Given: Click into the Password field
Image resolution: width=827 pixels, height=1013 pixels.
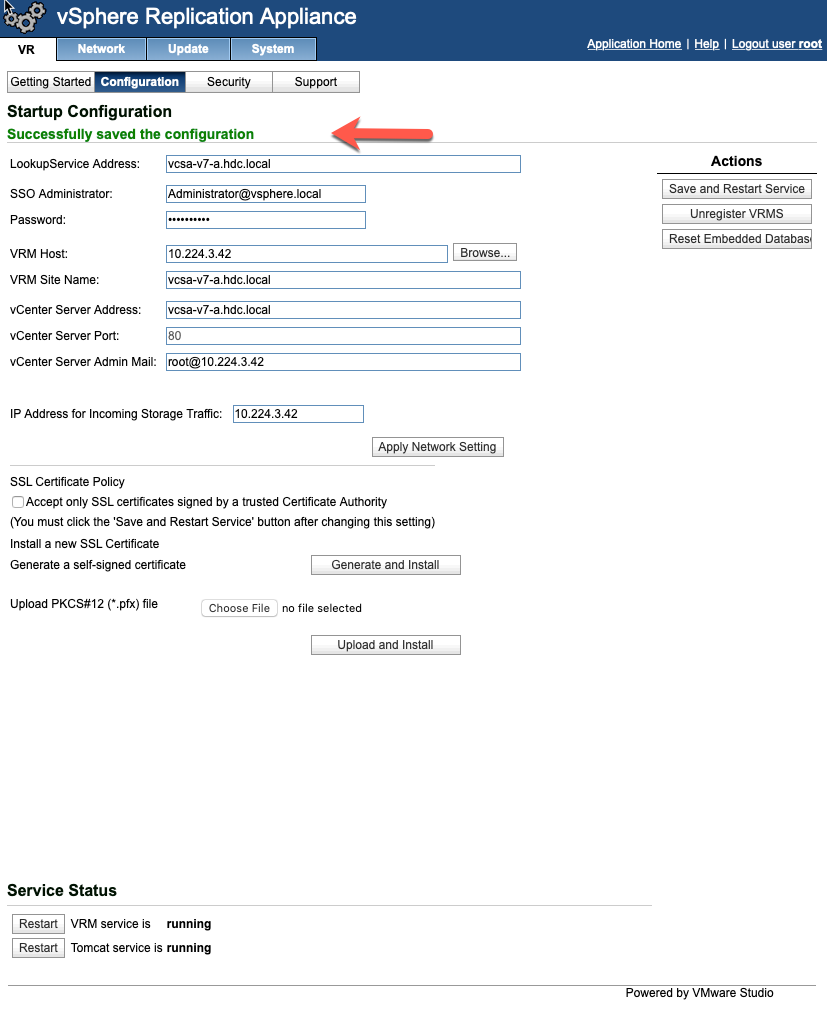Looking at the screenshot, I should click(x=266, y=220).
